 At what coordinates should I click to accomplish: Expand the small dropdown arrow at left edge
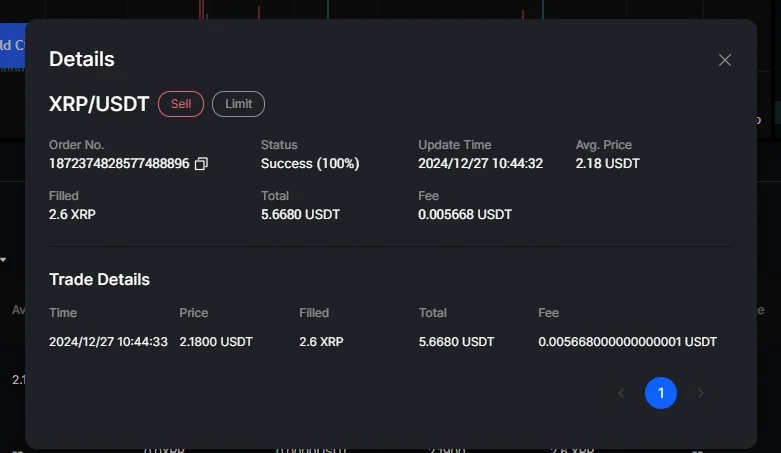pyautogui.click(x=3, y=260)
